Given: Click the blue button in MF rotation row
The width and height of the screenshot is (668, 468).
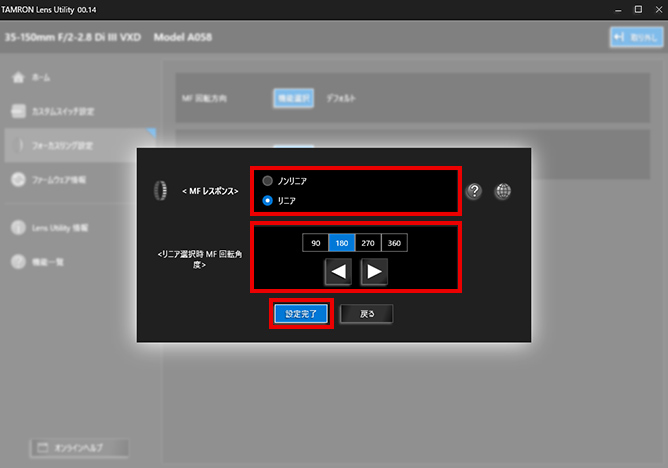Looking at the screenshot, I should point(294,98).
